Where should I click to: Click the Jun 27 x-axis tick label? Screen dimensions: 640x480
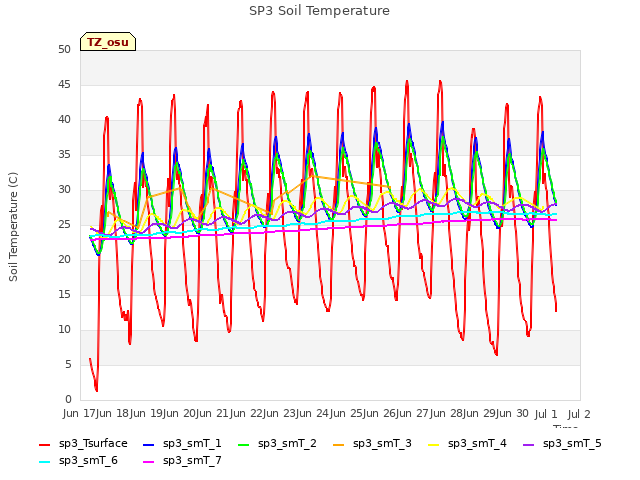coord(415,413)
